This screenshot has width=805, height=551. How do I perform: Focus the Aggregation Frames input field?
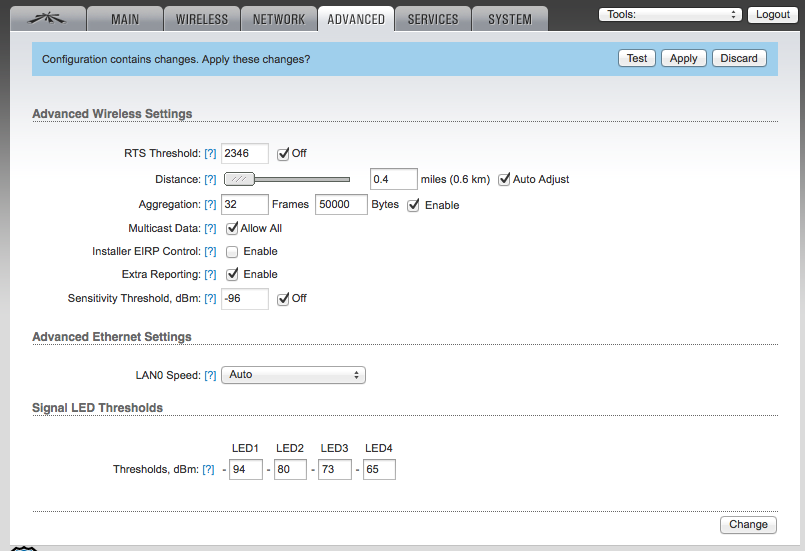coord(245,204)
